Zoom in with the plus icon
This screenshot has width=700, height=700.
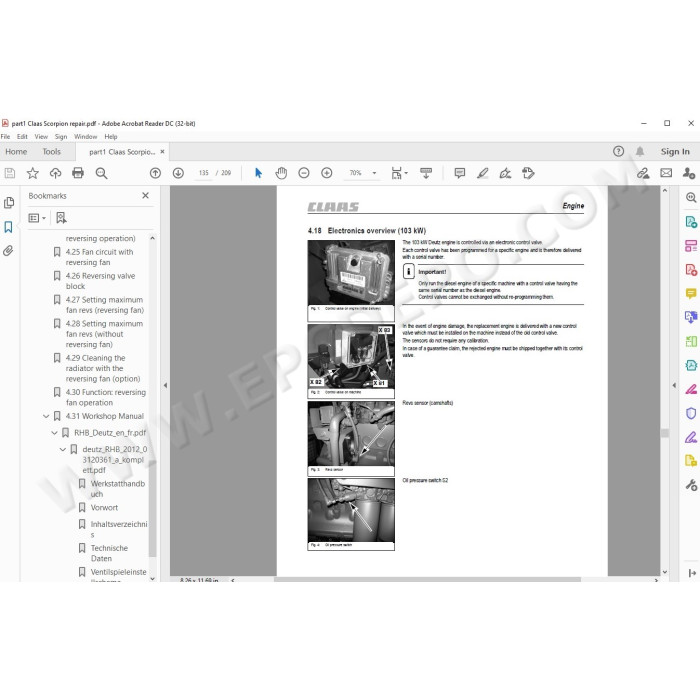coord(327,173)
